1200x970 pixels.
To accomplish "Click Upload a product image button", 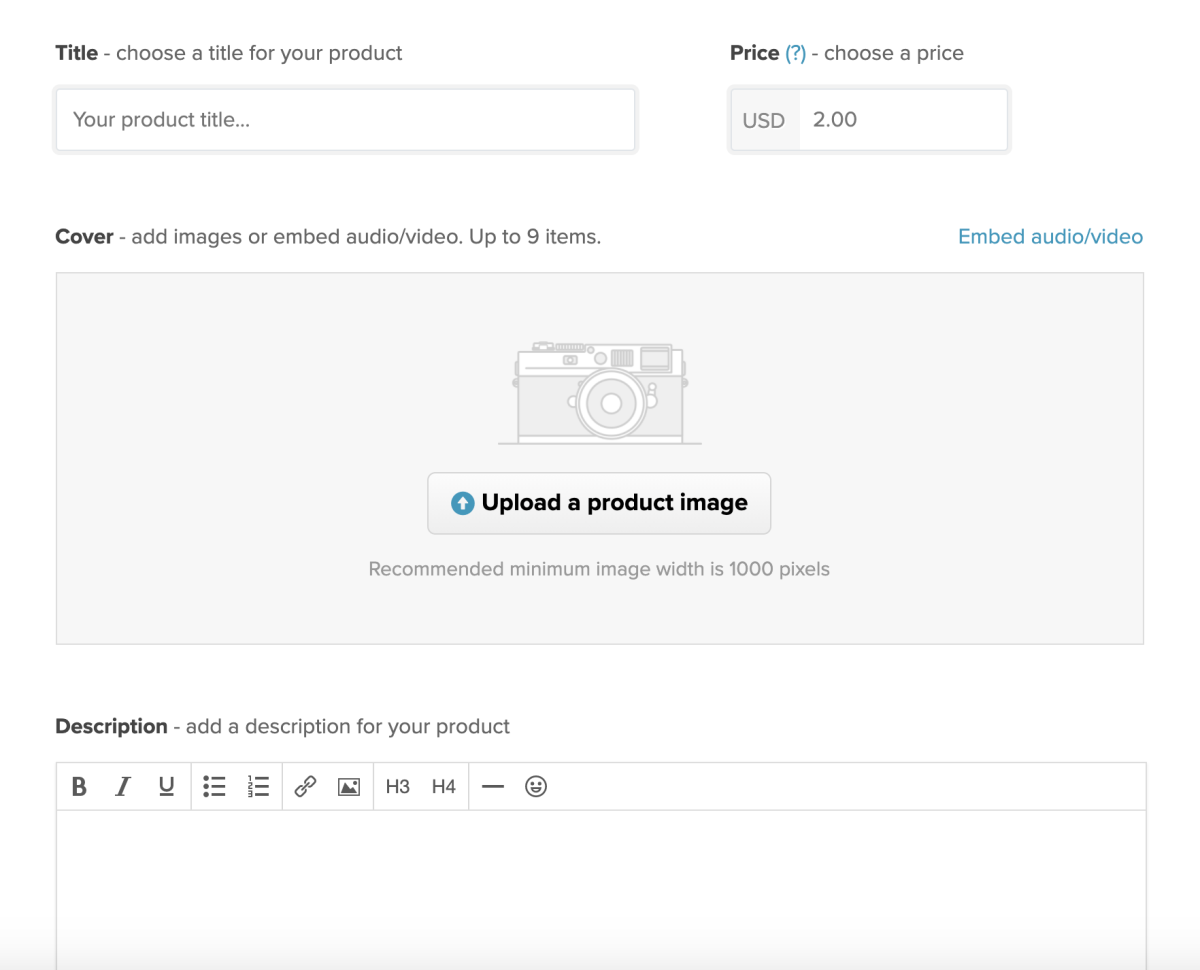I will coord(599,503).
